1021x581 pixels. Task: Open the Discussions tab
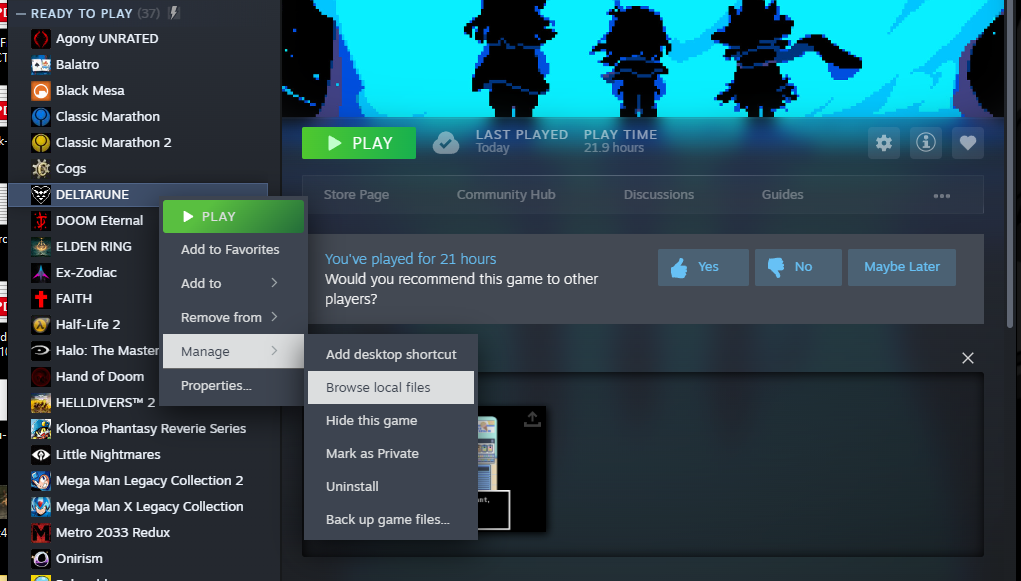658,195
